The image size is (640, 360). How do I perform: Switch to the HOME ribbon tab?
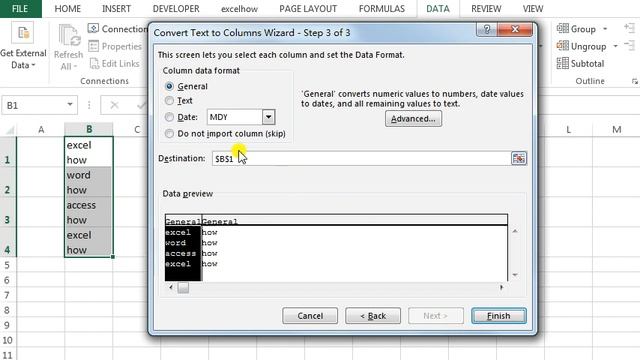[67, 9]
